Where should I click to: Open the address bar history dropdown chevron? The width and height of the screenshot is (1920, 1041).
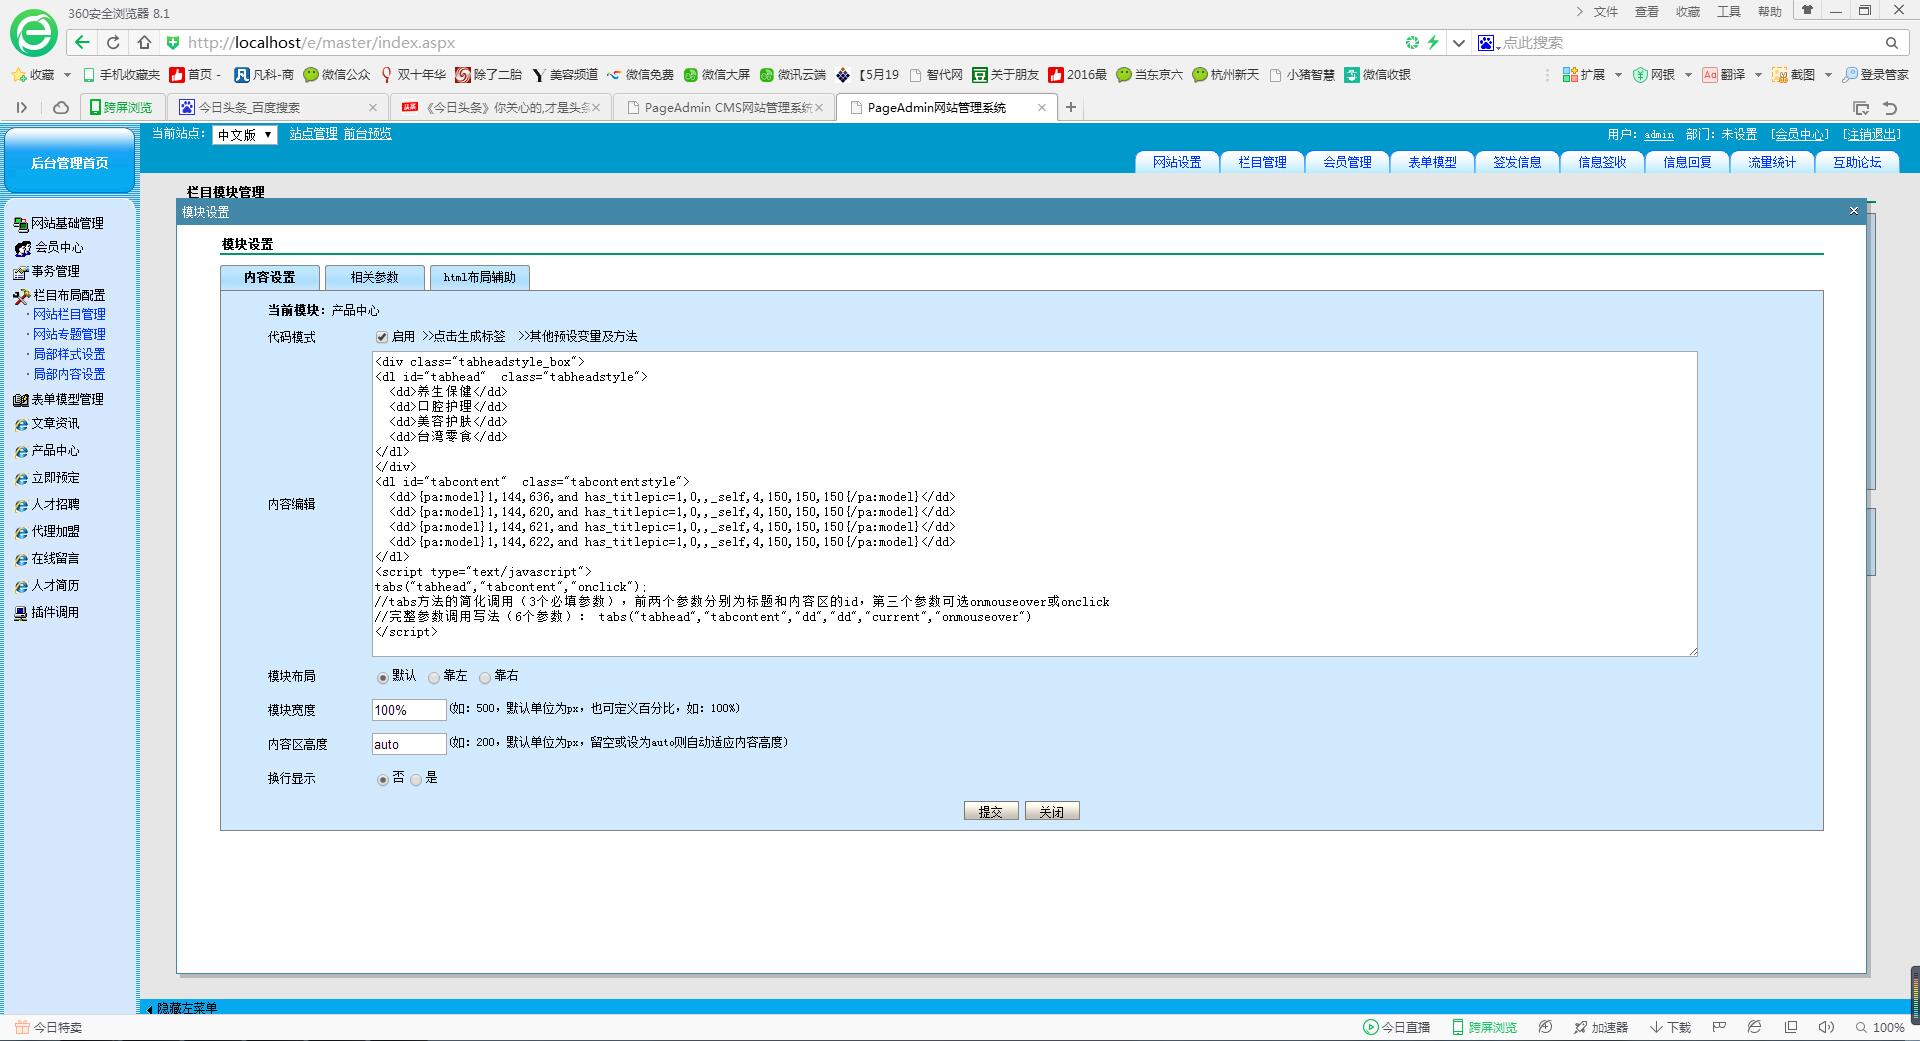pos(1459,42)
